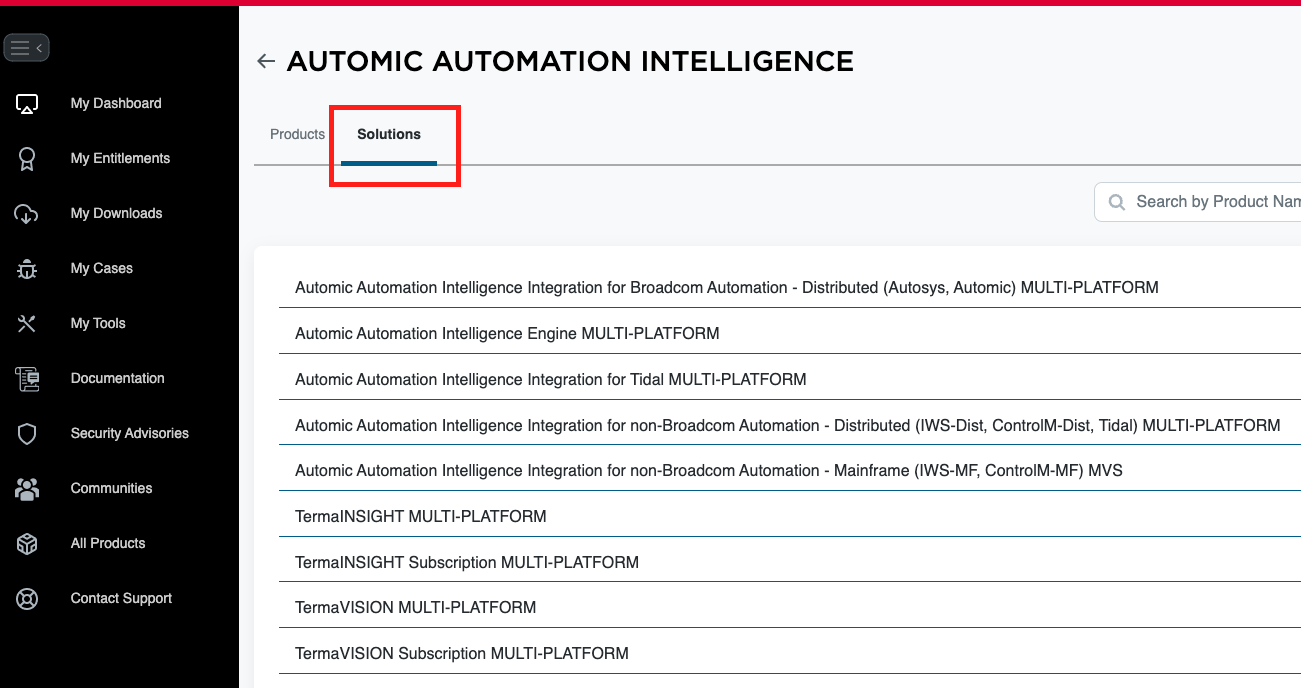Click the Search by Product Name field
Screen dimensions: 1301x688
(x=1210, y=201)
